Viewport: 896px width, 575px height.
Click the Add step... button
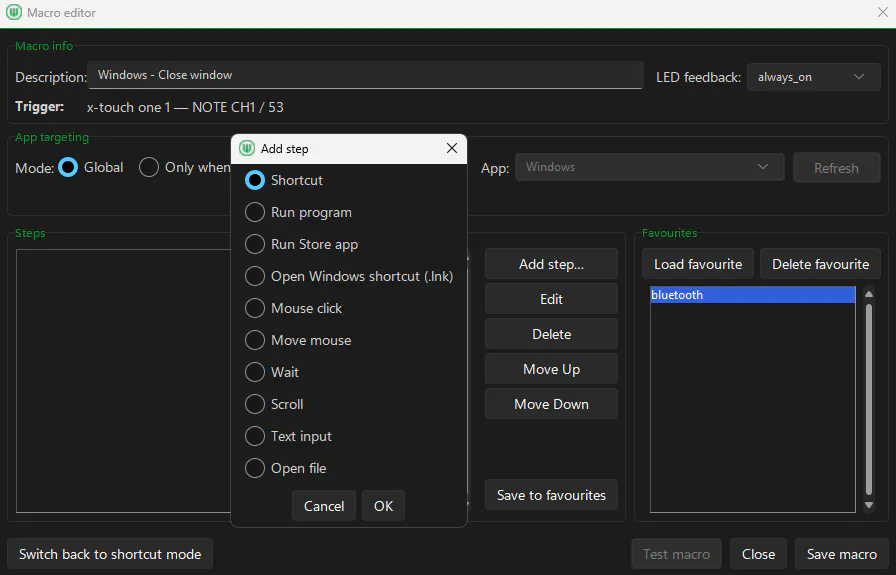pyautogui.click(x=551, y=264)
